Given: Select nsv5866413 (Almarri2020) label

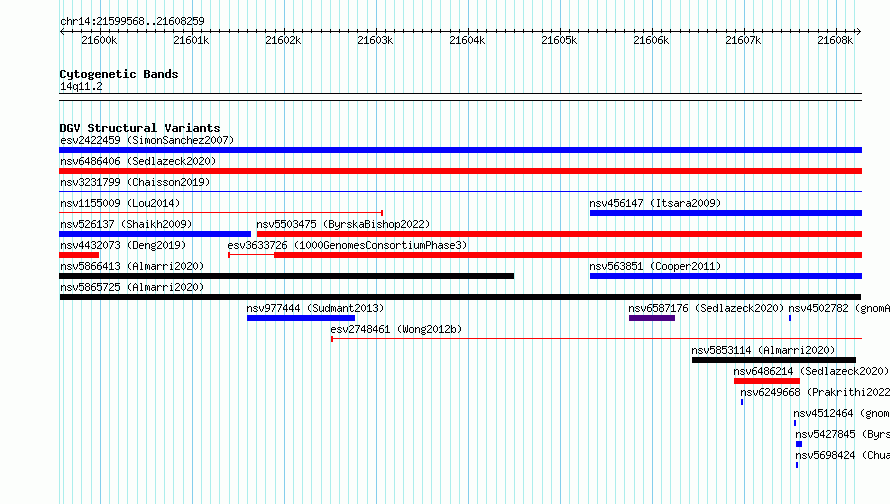Looking at the screenshot, I should point(132,266).
